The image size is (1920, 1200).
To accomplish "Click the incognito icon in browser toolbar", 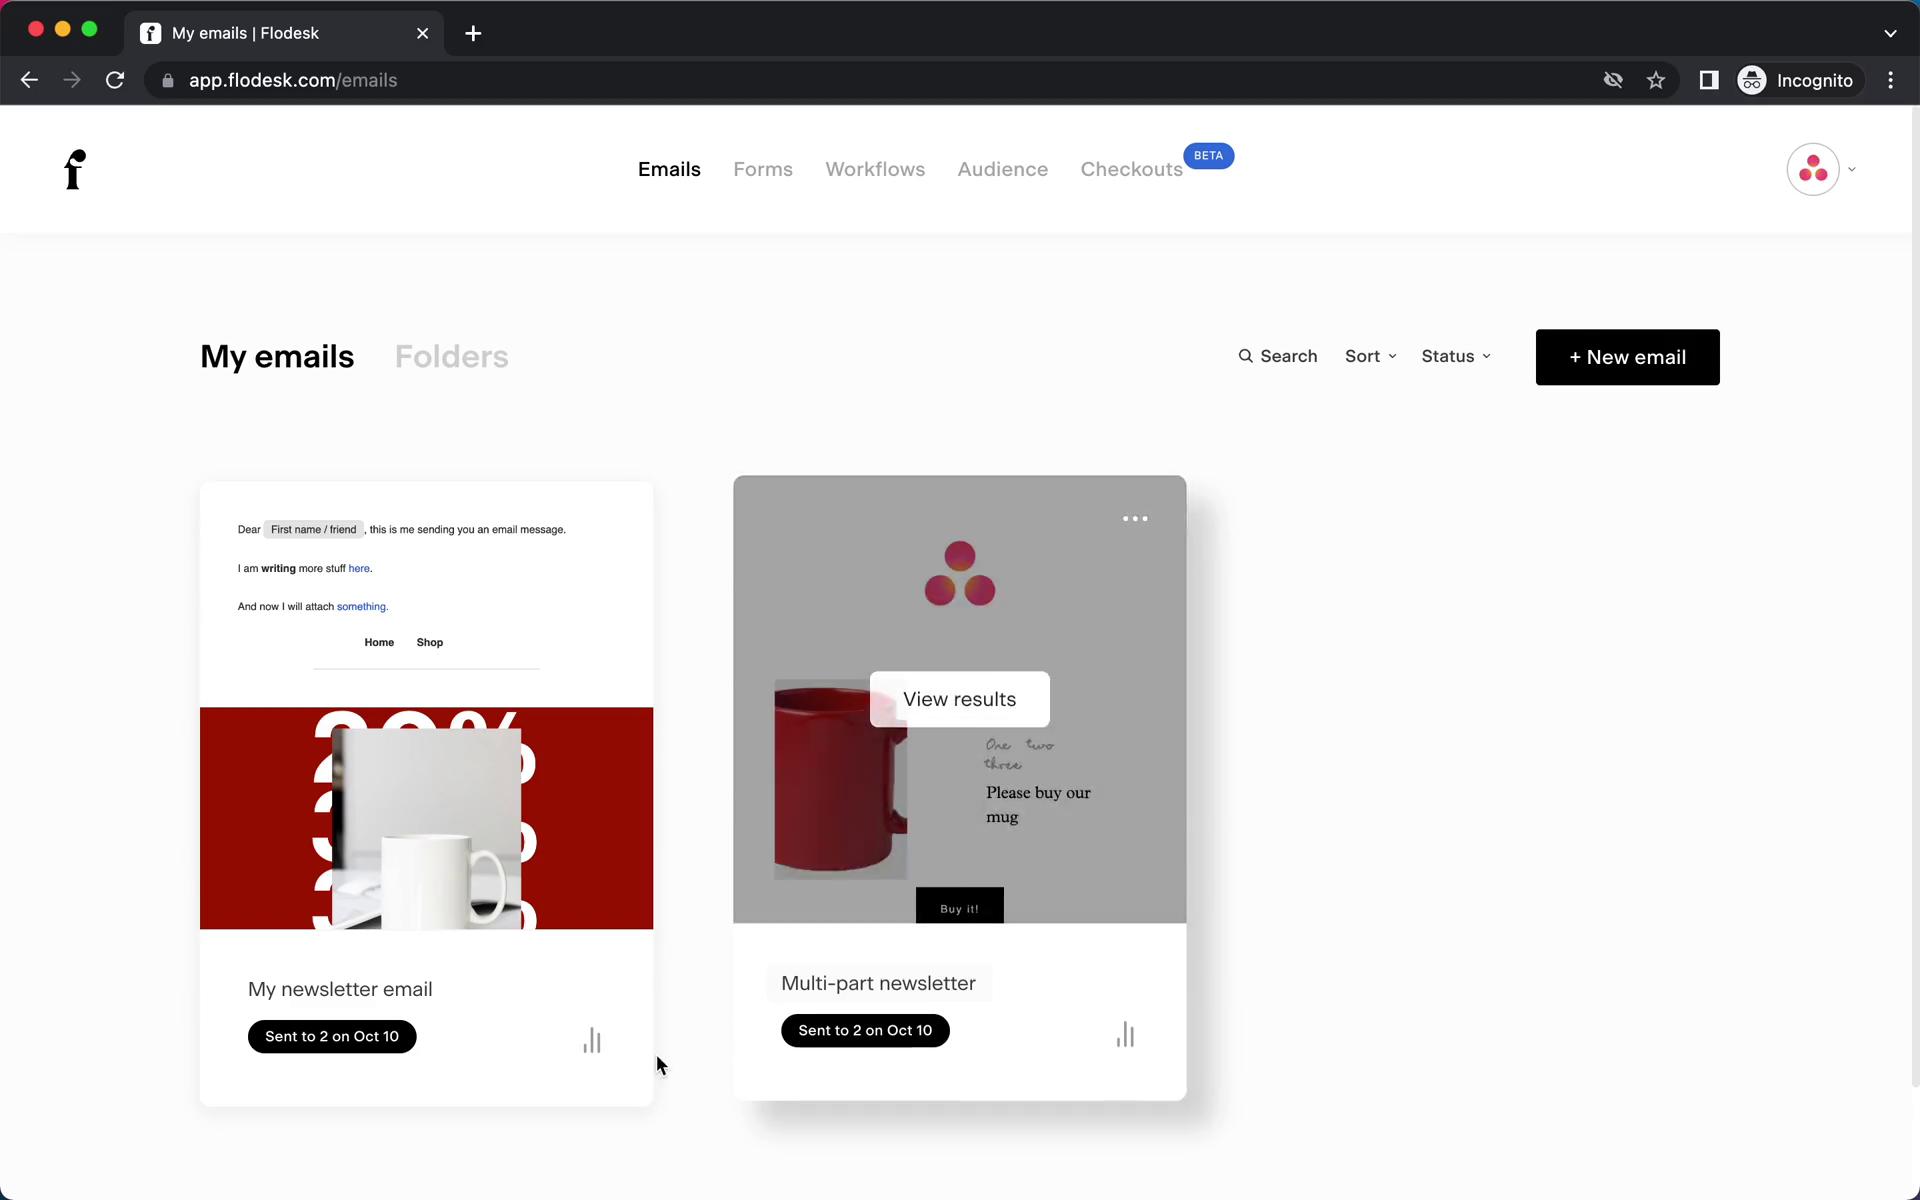I will [x=1753, y=80].
